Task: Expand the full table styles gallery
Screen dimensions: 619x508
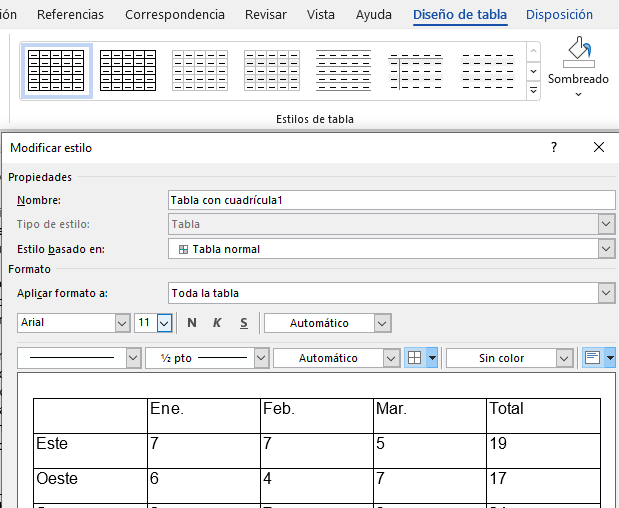Action: point(533,91)
